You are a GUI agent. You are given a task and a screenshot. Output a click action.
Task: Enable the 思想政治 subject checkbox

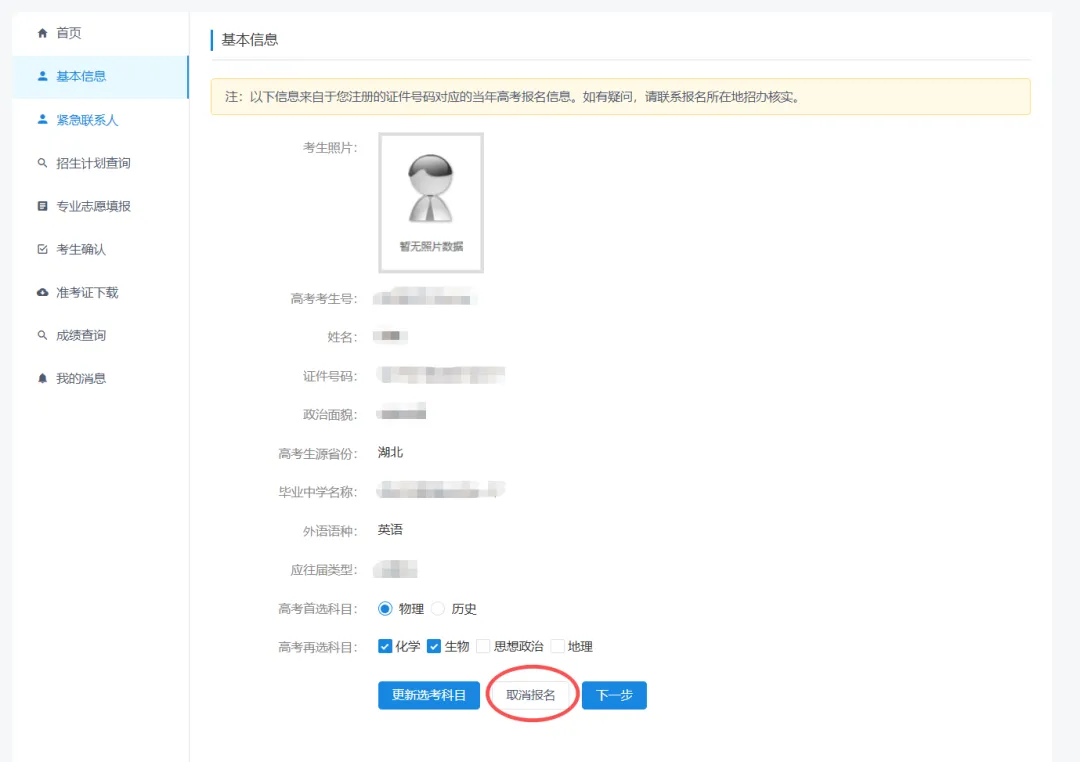coord(483,646)
